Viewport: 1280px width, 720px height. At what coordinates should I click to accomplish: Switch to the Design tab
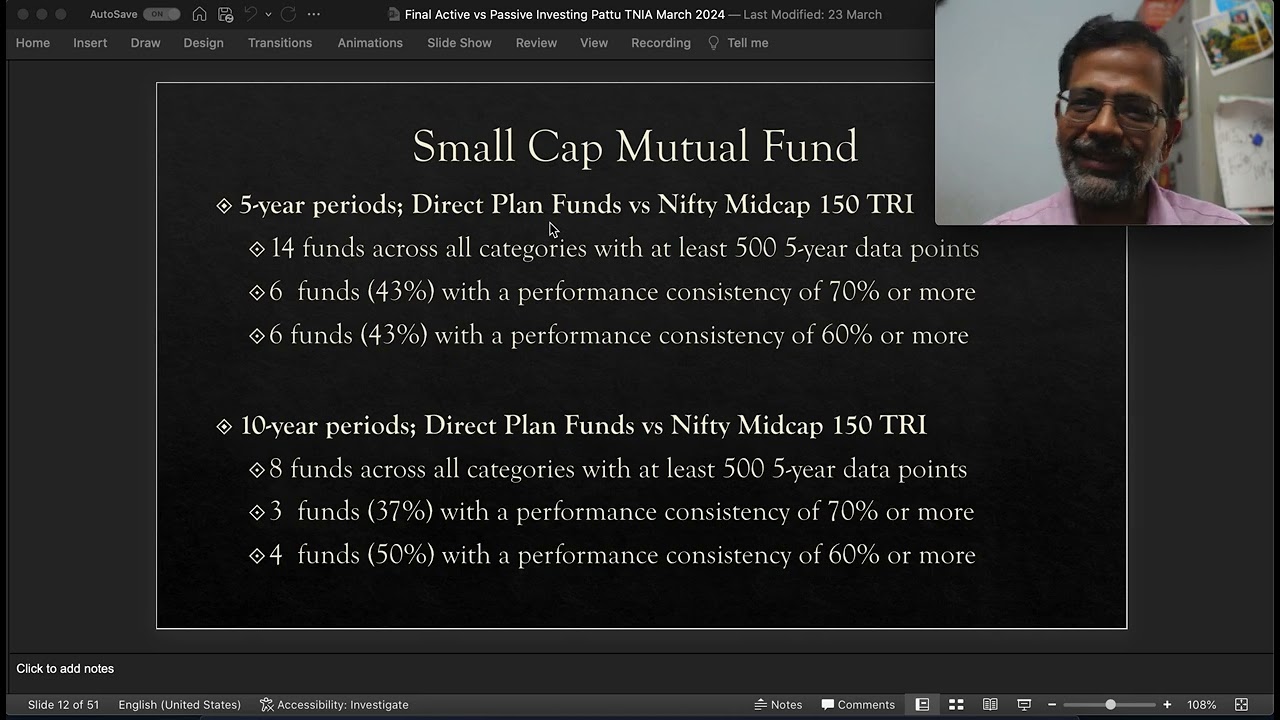click(x=203, y=43)
